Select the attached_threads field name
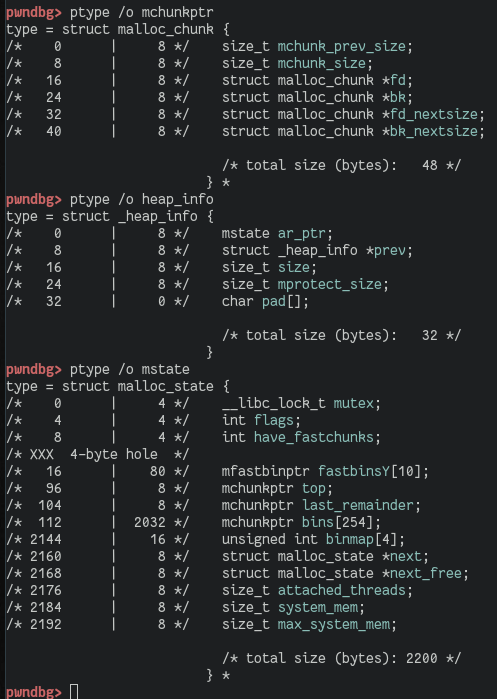 click(x=341, y=590)
